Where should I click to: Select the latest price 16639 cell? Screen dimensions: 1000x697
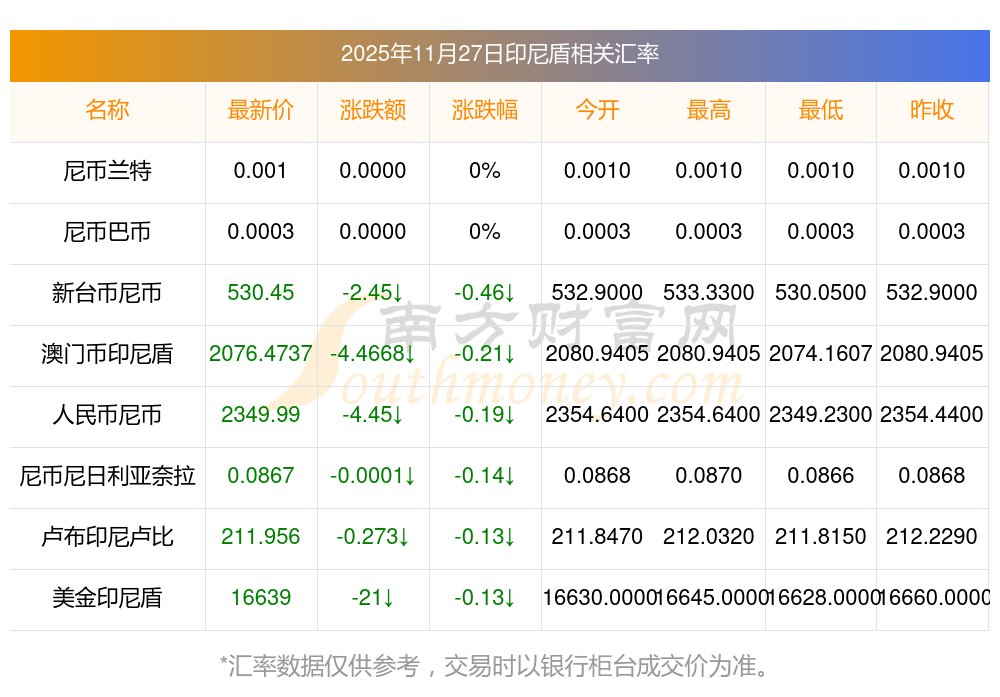click(x=261, y=598)
